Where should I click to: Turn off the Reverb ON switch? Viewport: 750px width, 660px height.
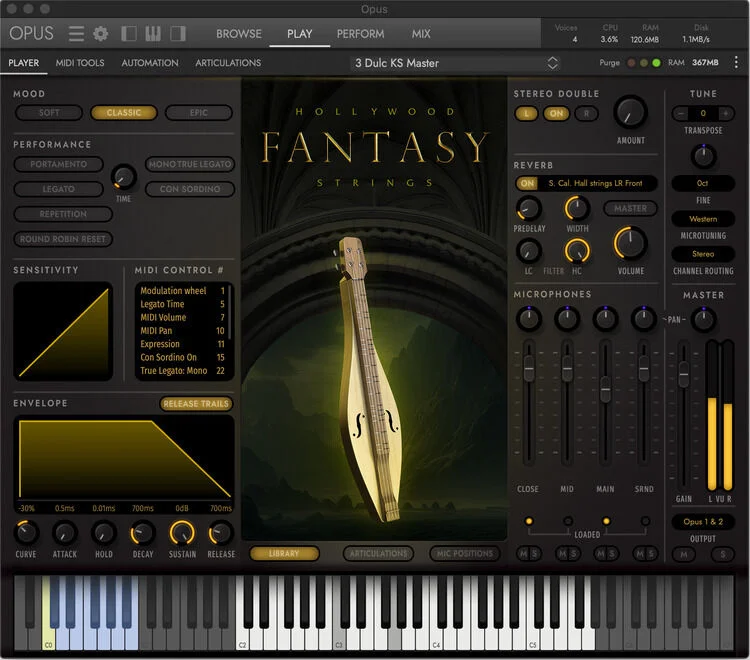coord(527,183)
